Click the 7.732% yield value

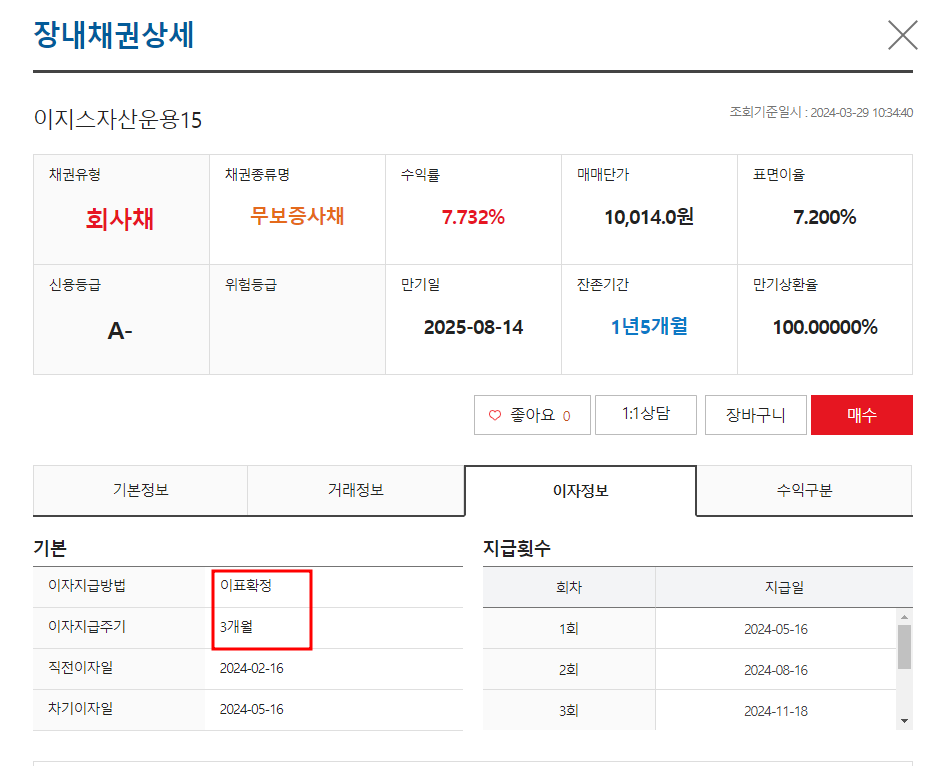click(x=473, y=217)
